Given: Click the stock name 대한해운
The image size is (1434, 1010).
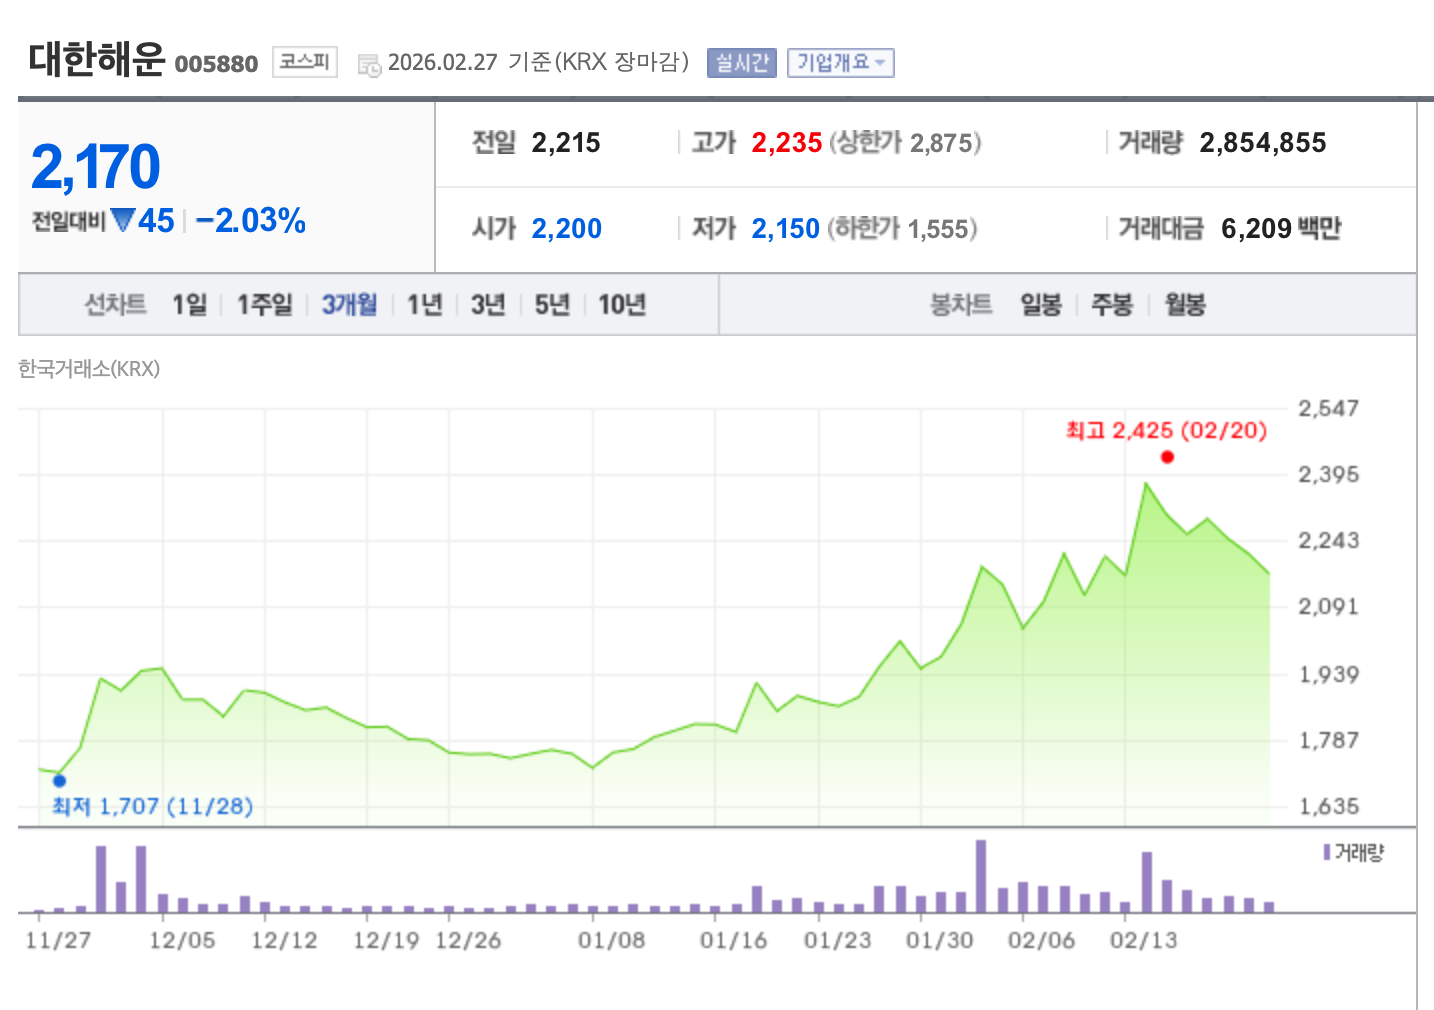Looking at the screenshot, I should click(x=96, y=59).
